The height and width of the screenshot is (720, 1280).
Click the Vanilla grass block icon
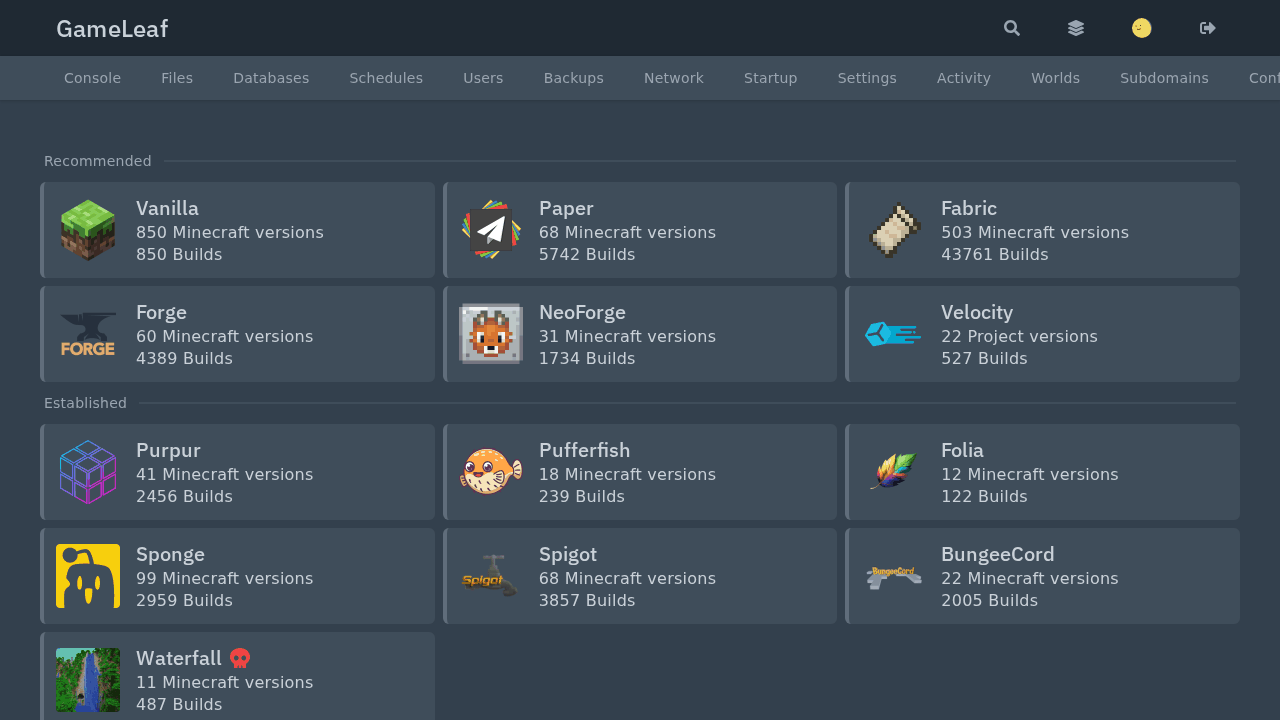point(88,230)
